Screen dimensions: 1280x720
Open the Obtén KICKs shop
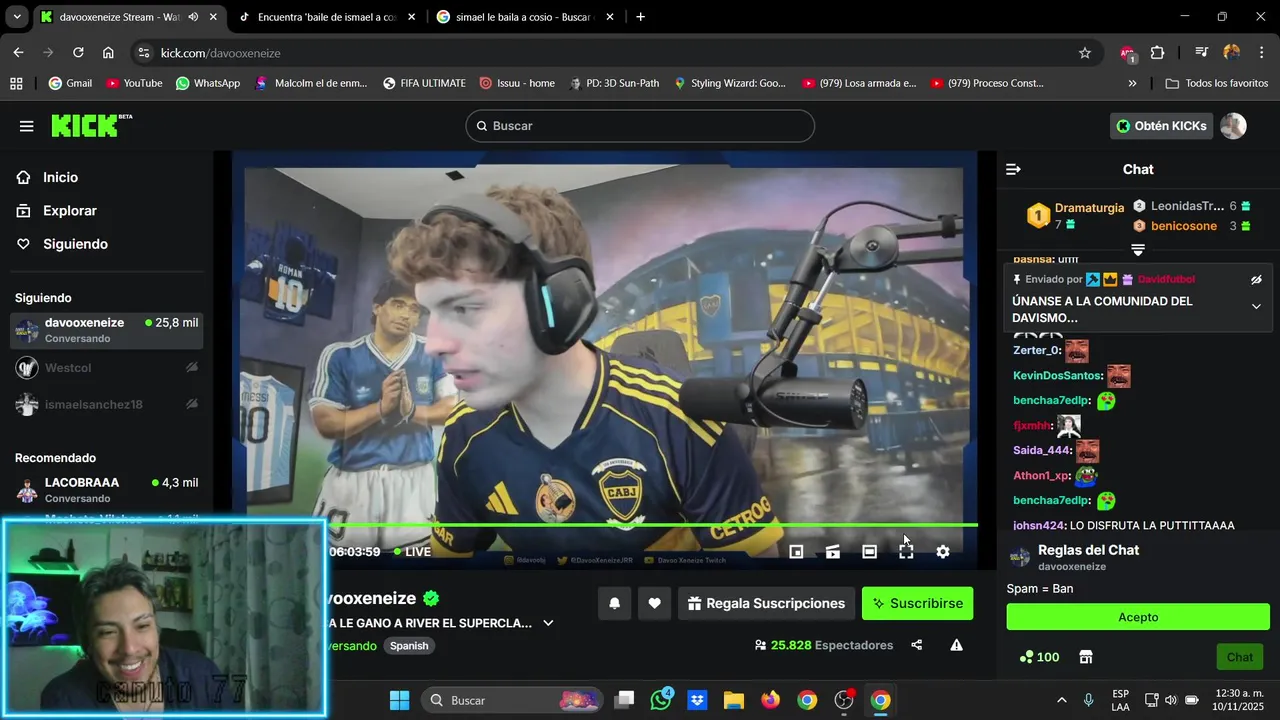pos(1161,126)
